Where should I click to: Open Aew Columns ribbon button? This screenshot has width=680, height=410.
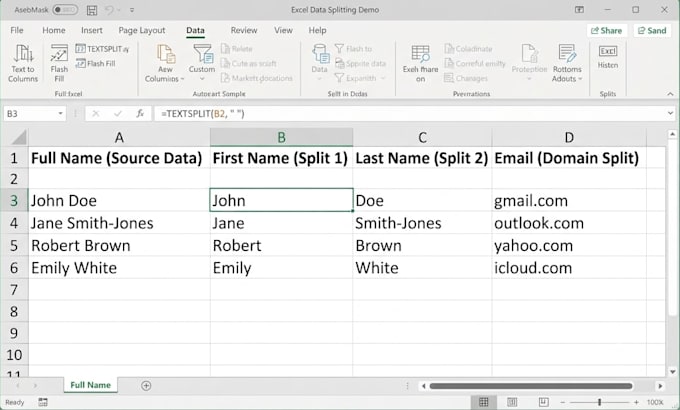pos(165,63)
